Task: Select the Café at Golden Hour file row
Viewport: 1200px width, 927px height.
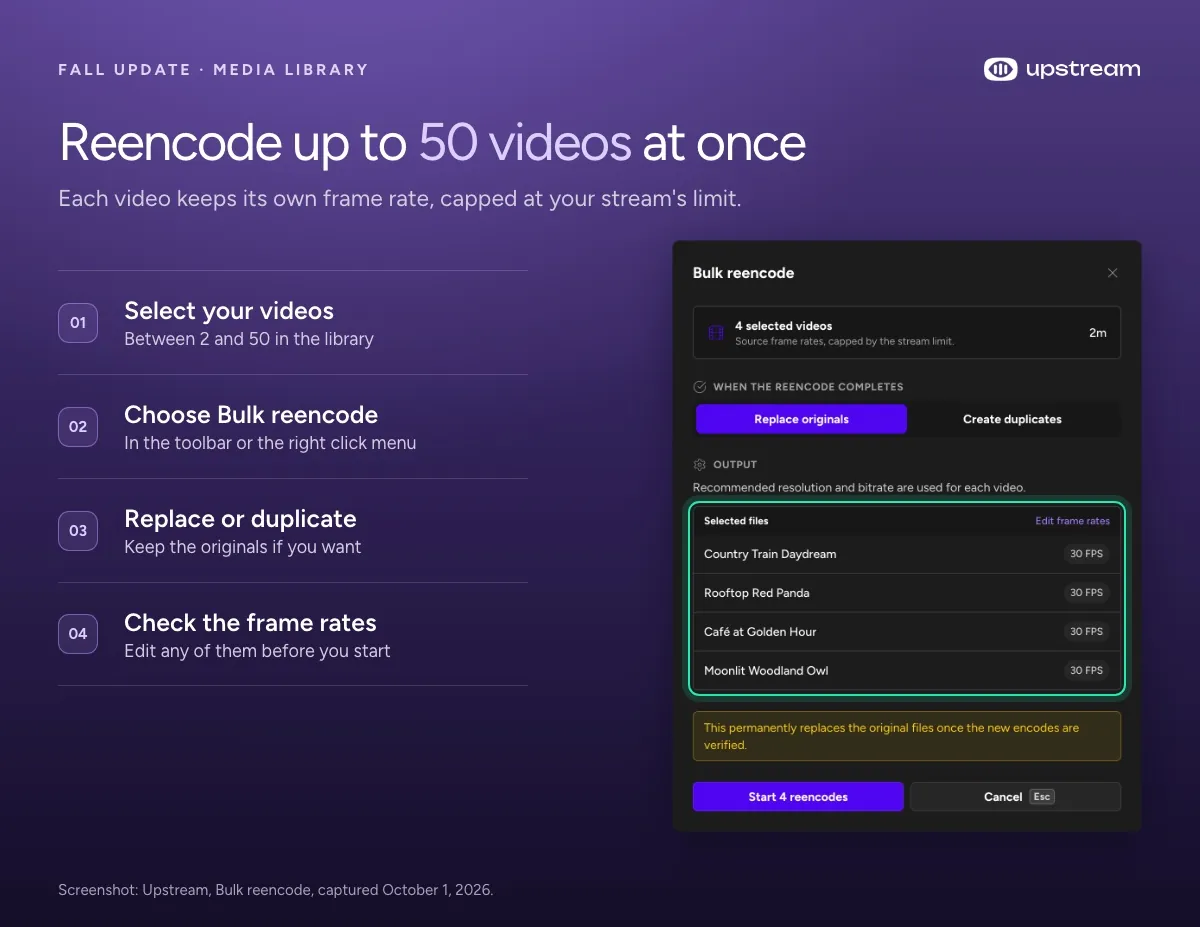Action: [907, 632]
